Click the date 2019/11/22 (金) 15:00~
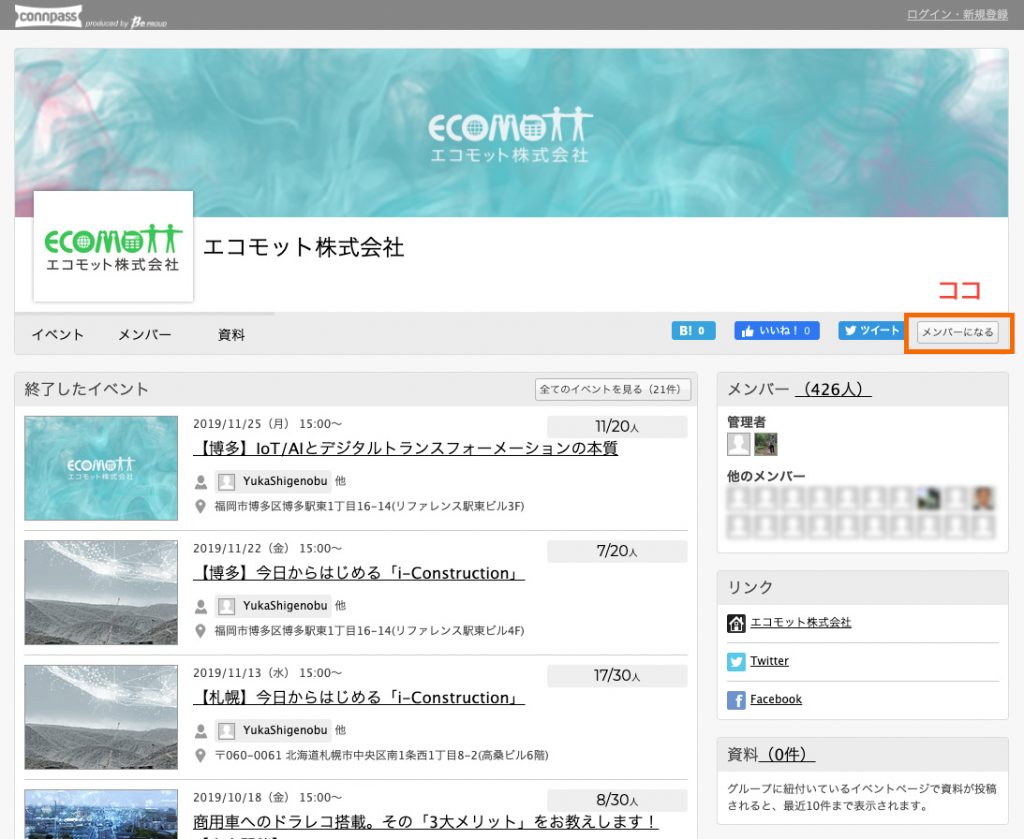This screenshot has width=1024, height=839. pos(267,548)
